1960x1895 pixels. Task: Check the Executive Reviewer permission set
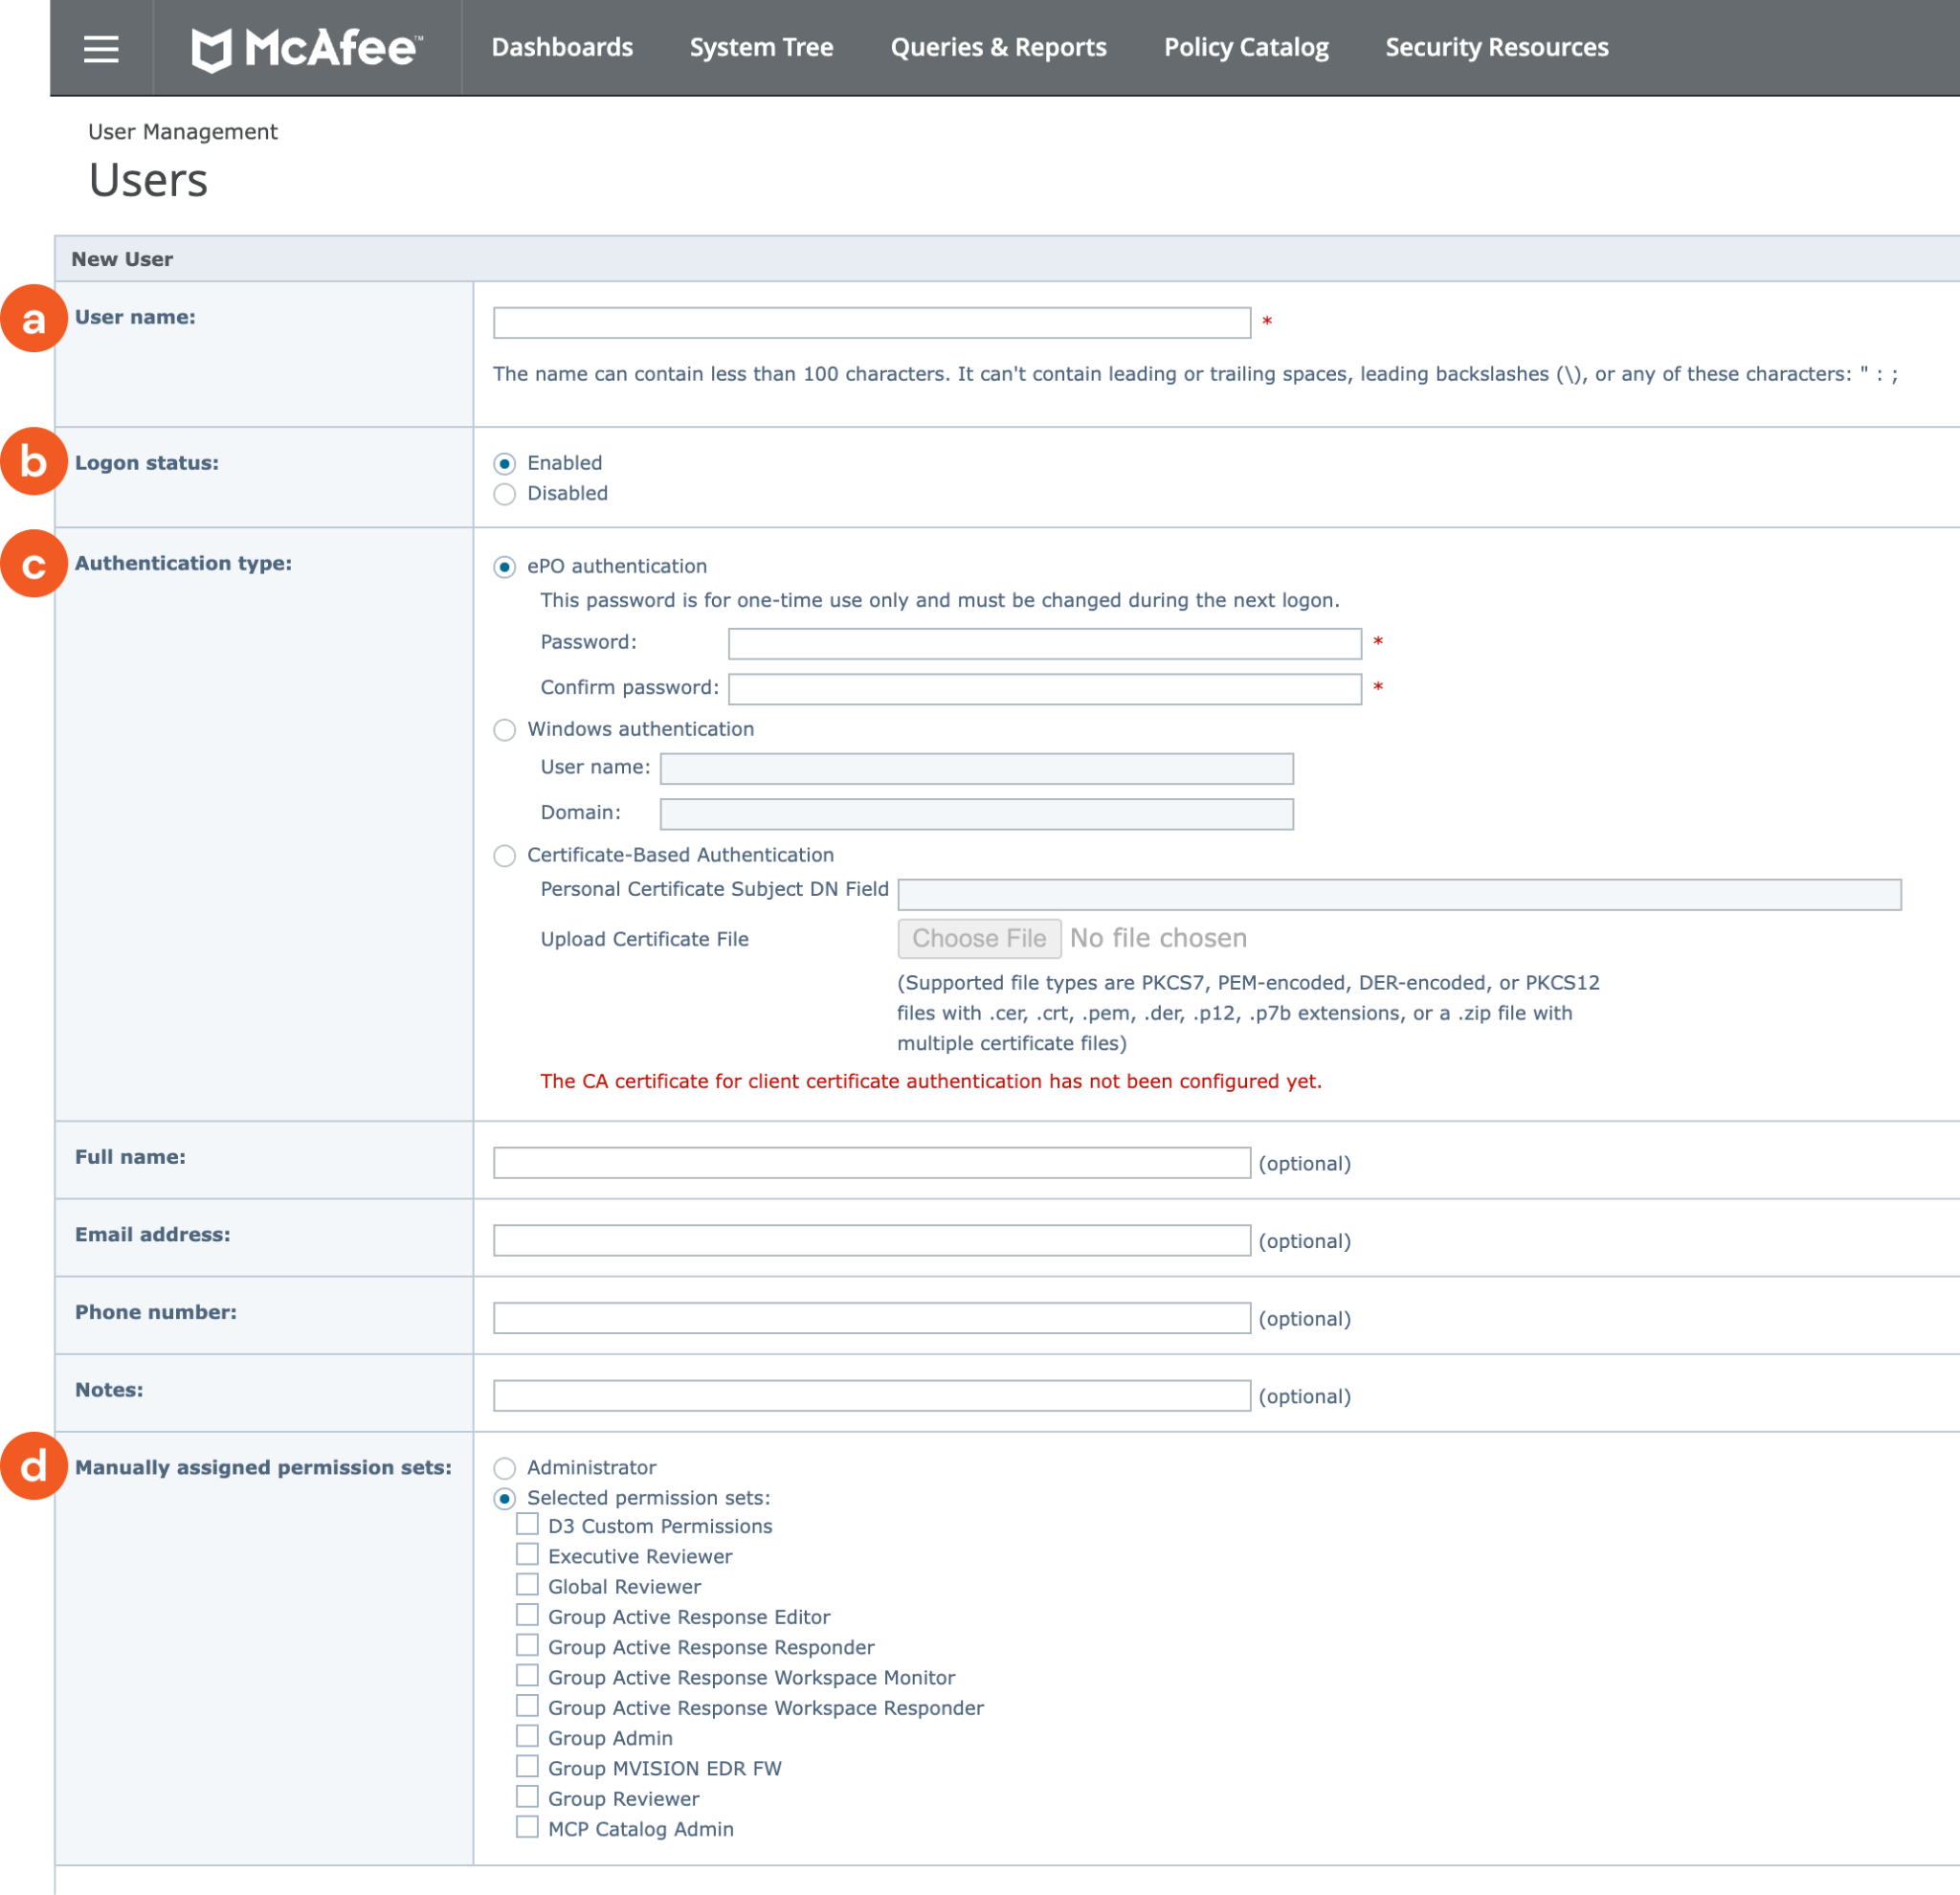coord(527,1555)
